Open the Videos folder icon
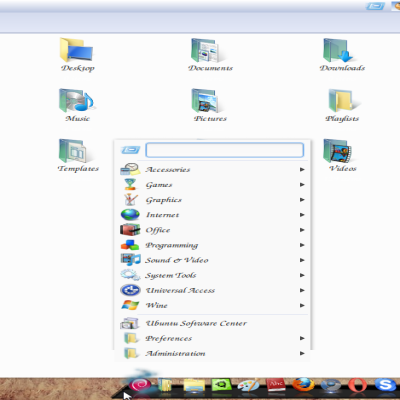The image size is (400, 400). tap(341, 155)
